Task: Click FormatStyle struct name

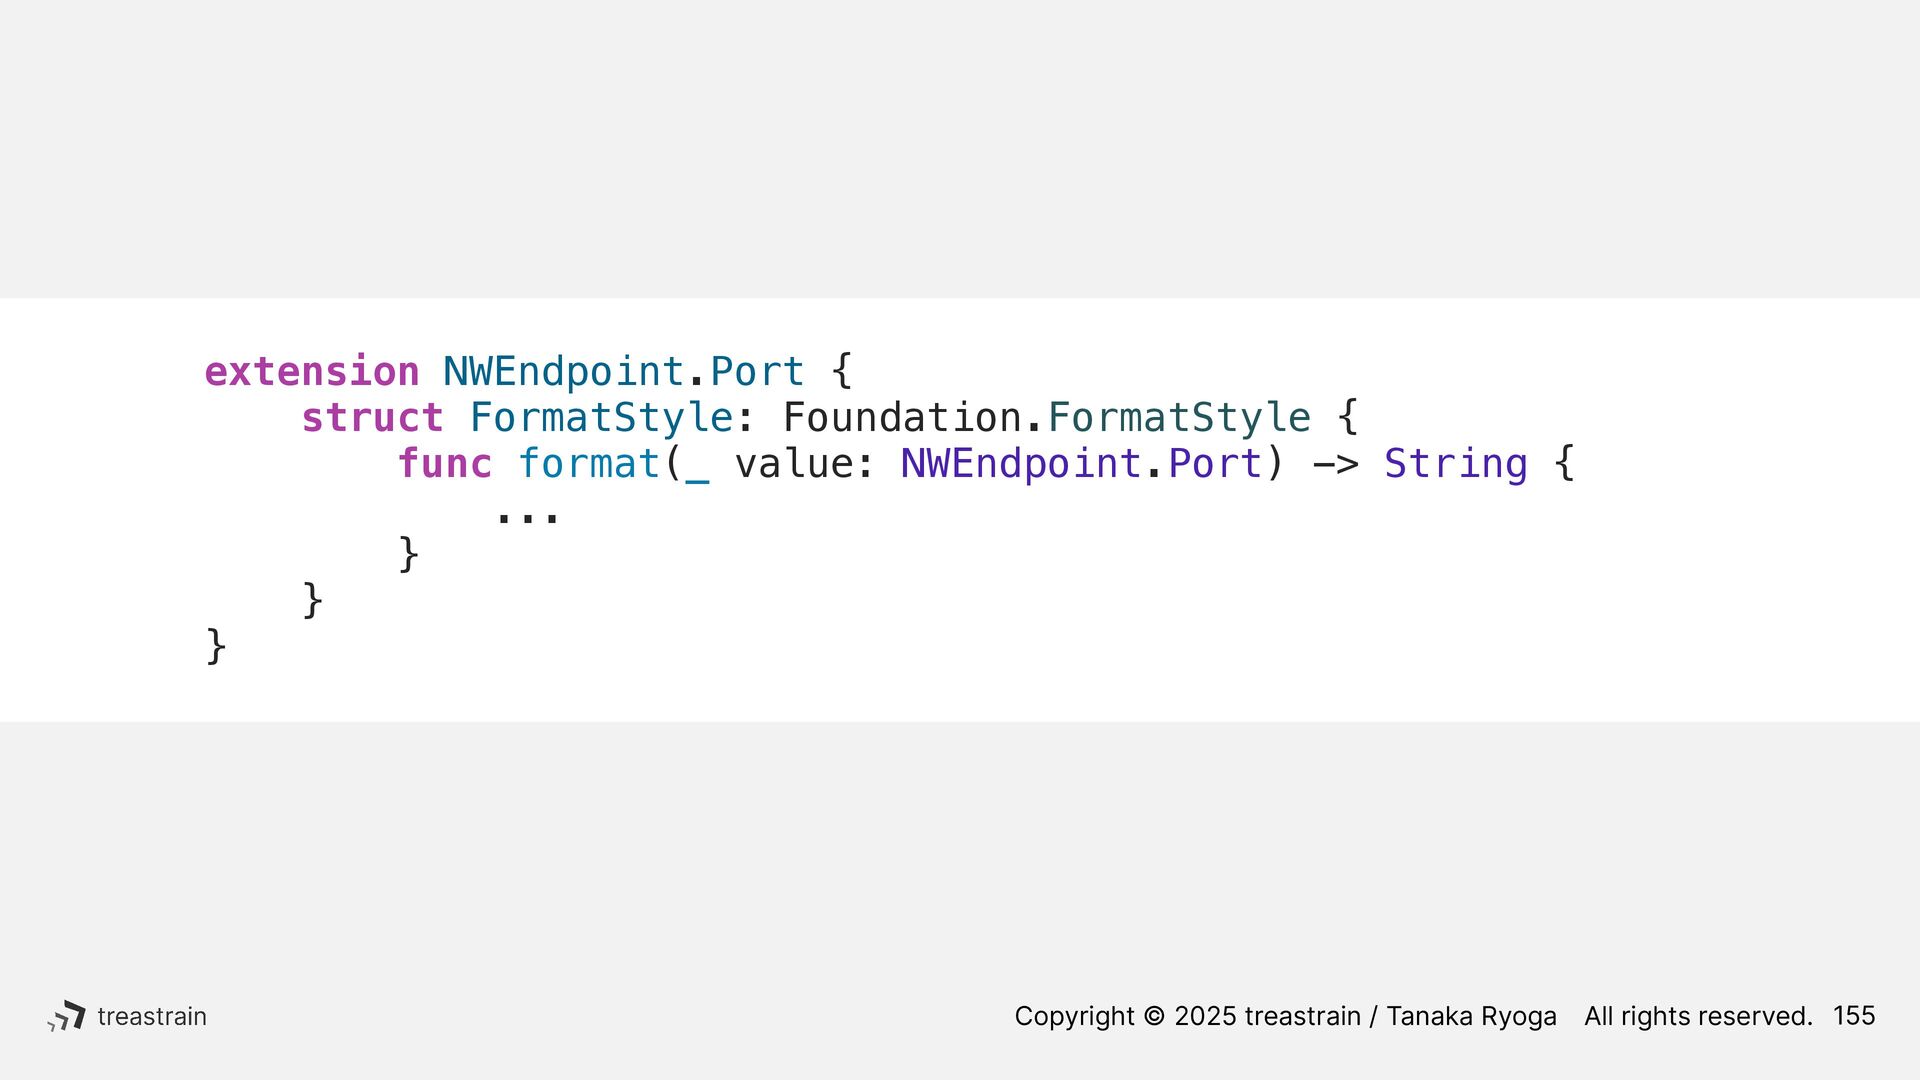Action: (601, 418)
